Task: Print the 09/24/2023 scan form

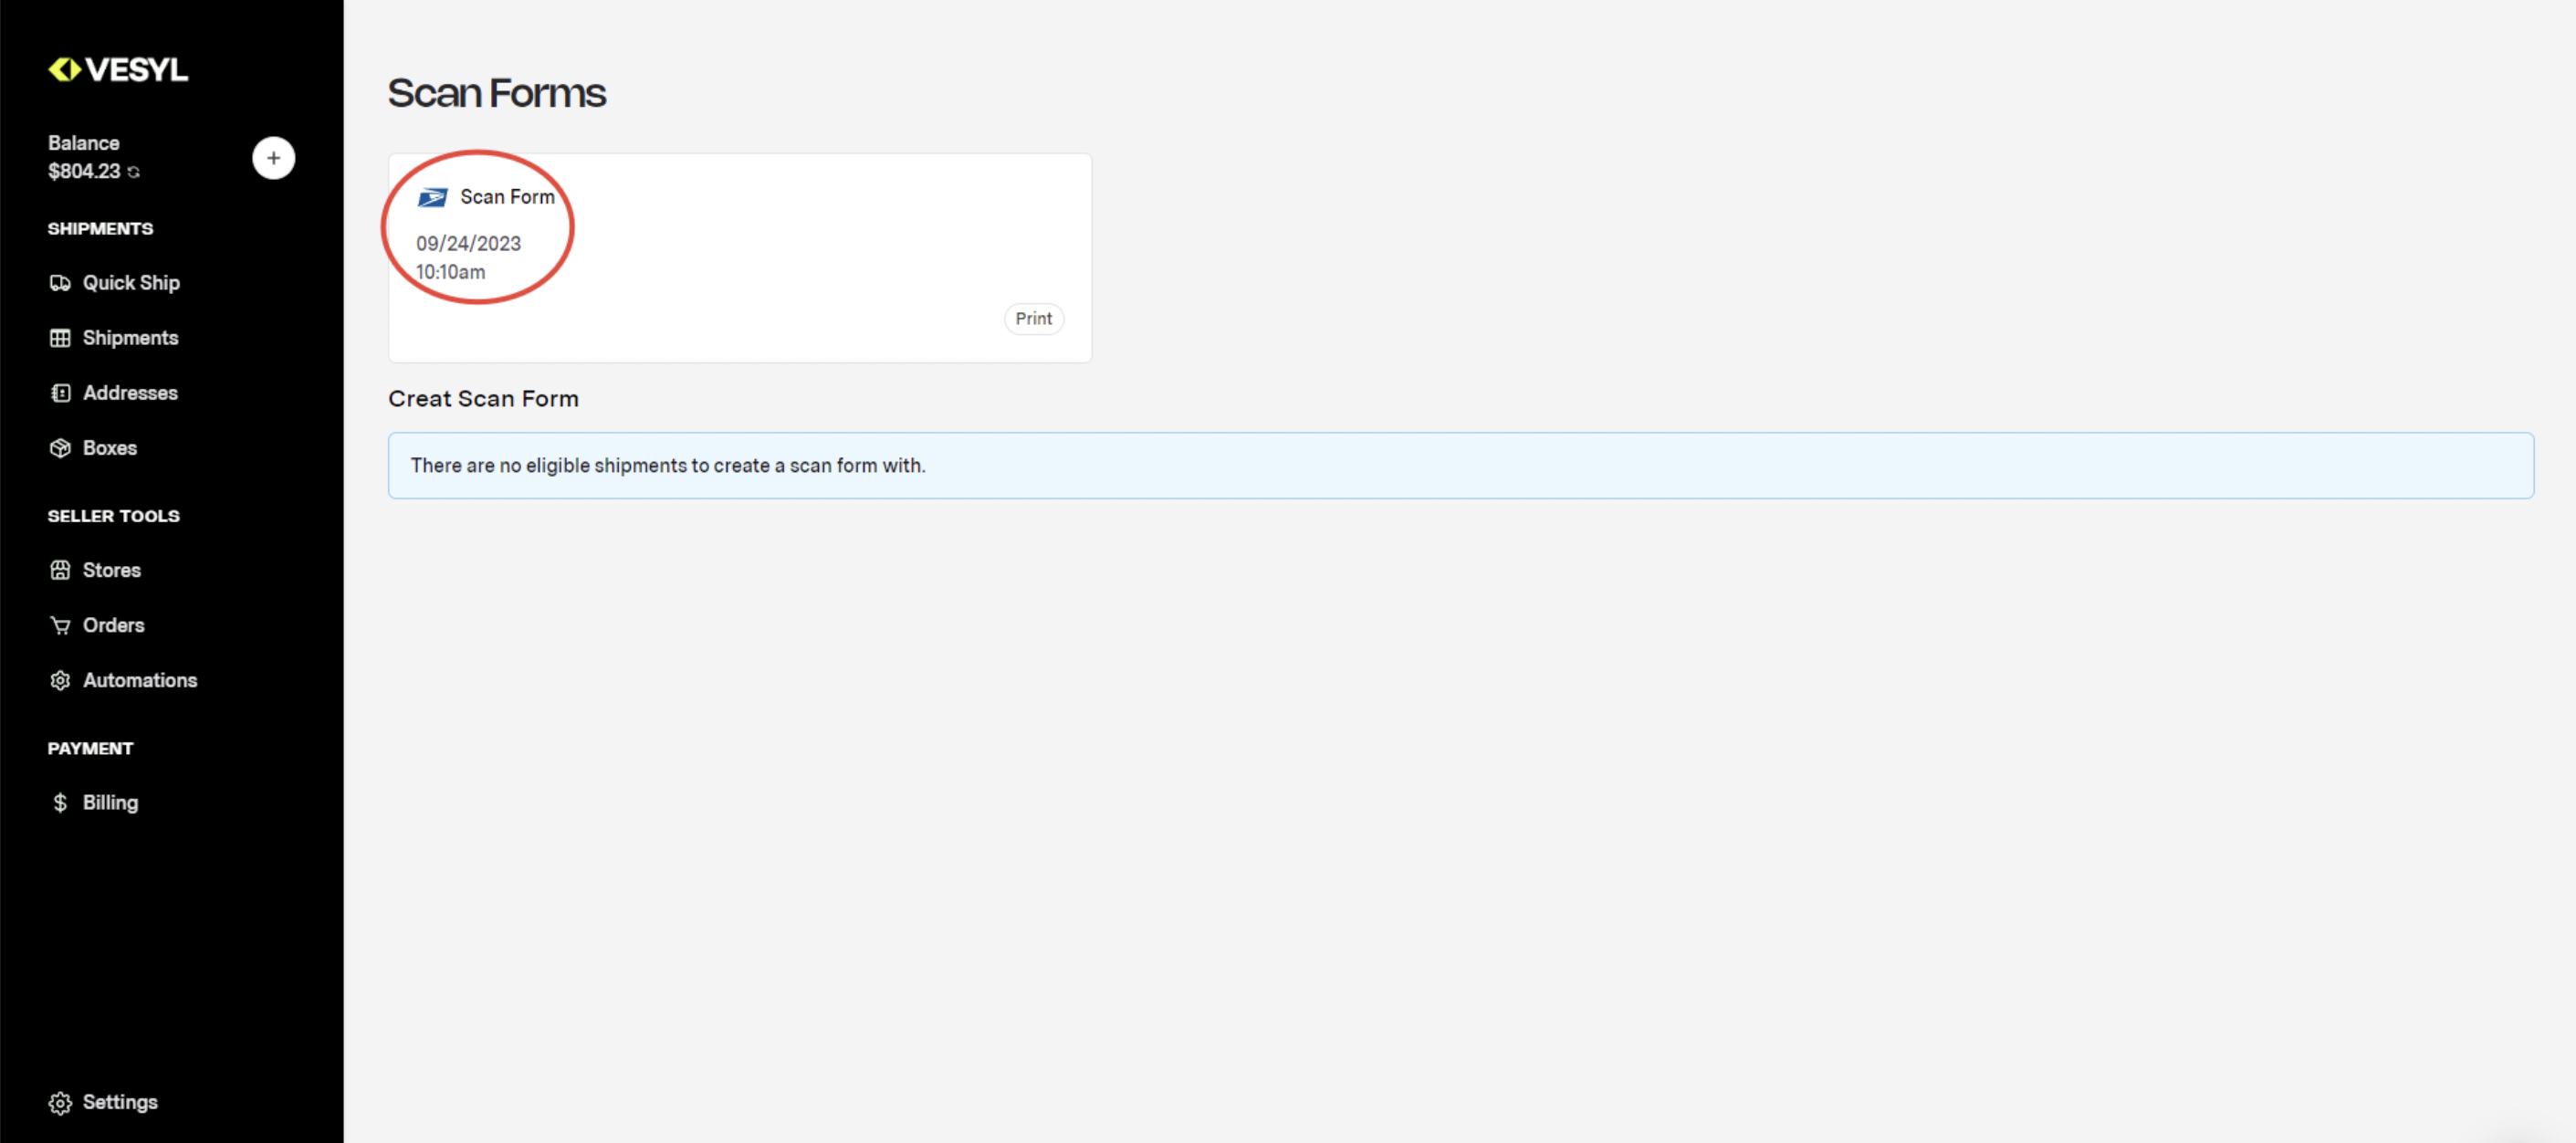Action: (1033, 318)
